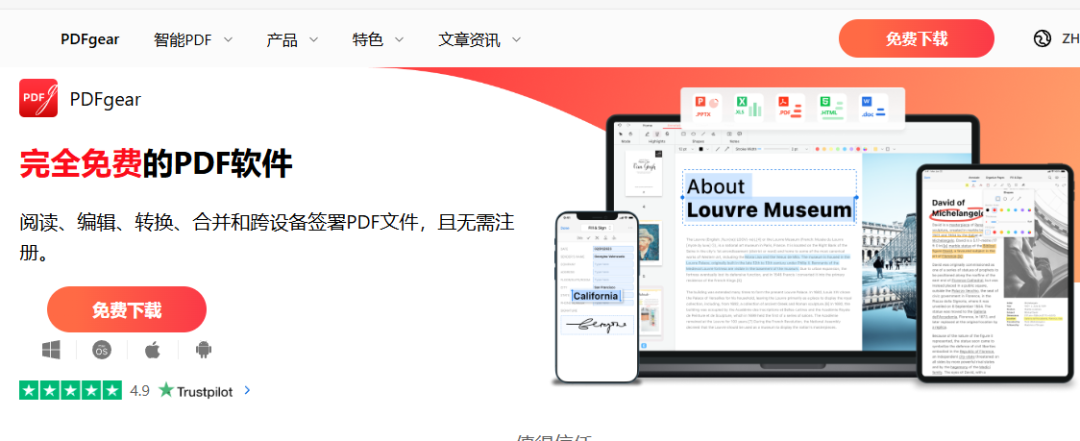Select the Windows platform icon
The image size is (1080, 441).
[x=51, y=350]
